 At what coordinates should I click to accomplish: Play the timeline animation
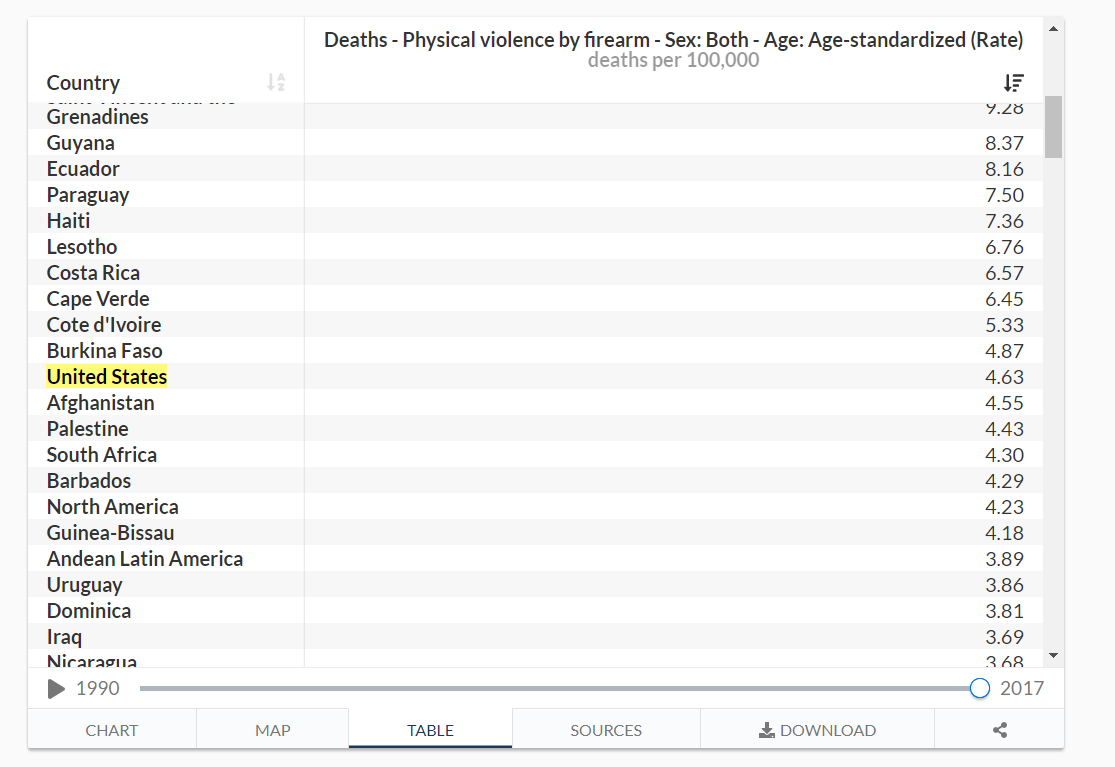56,689
